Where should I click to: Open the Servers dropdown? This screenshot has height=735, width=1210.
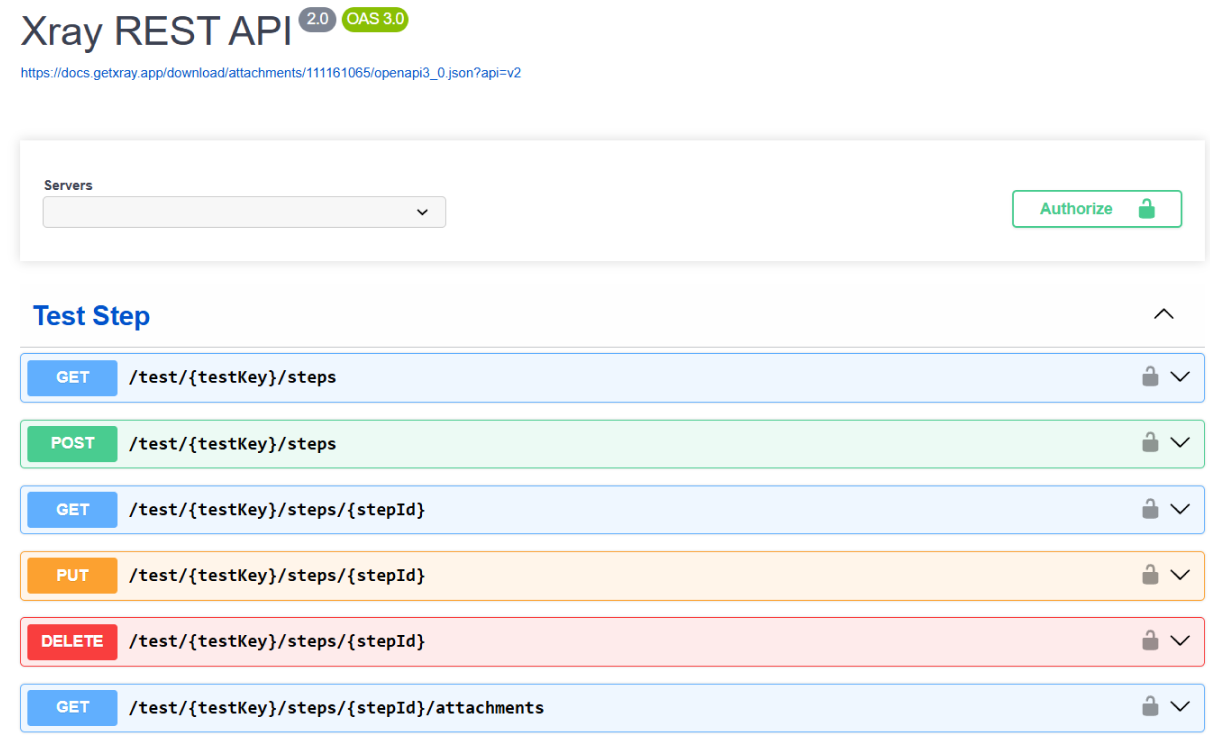pos(244,212)
